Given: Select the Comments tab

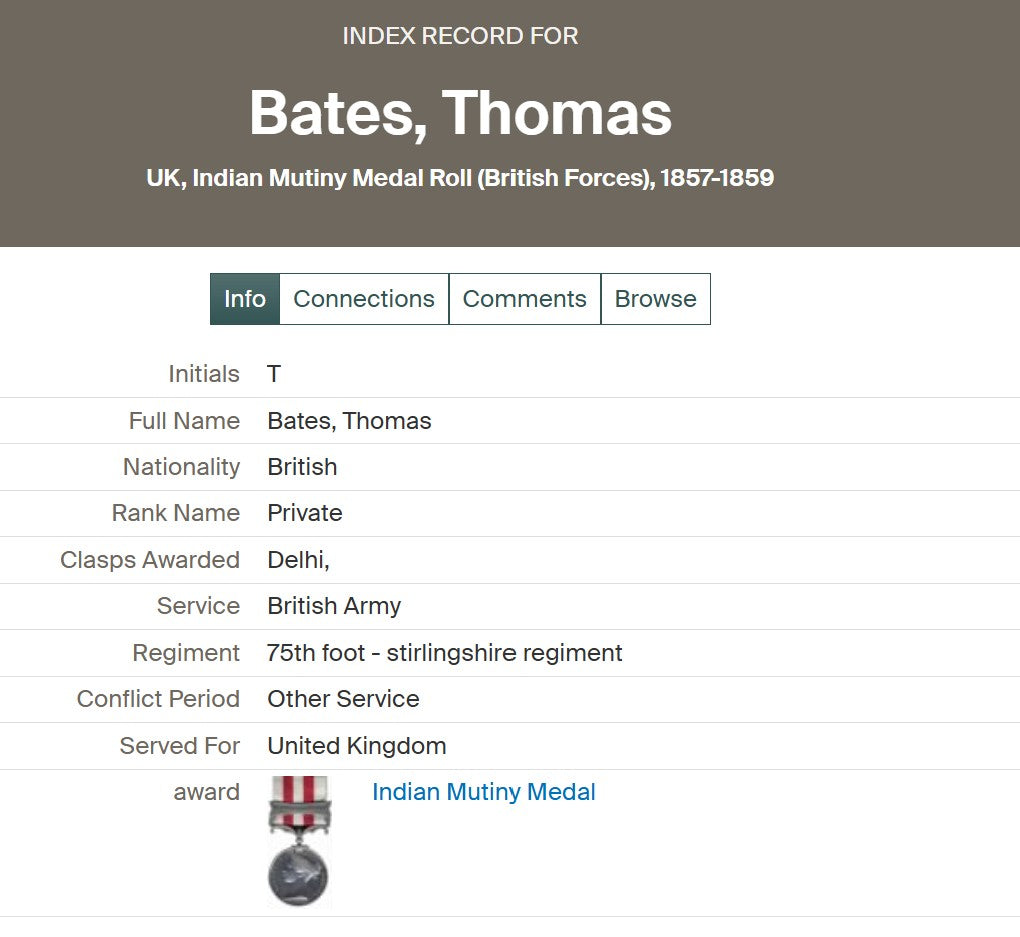Looking at the screenshot, I should click(x=524, y=299).
